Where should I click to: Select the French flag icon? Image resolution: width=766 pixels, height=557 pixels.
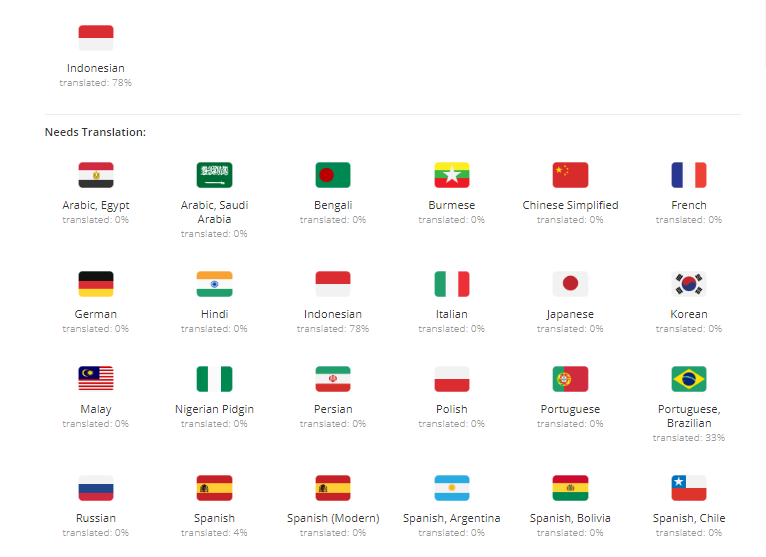click(689, 175)
